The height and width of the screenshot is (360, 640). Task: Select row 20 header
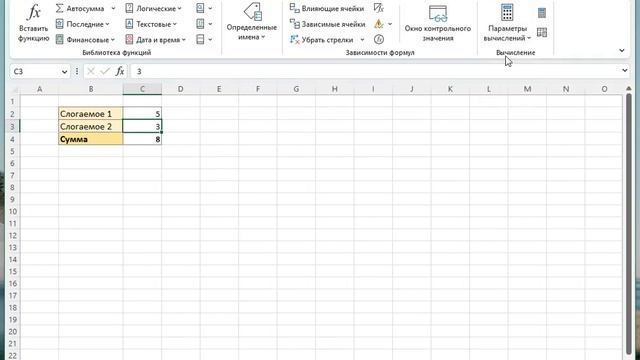[x=13, y=331]
